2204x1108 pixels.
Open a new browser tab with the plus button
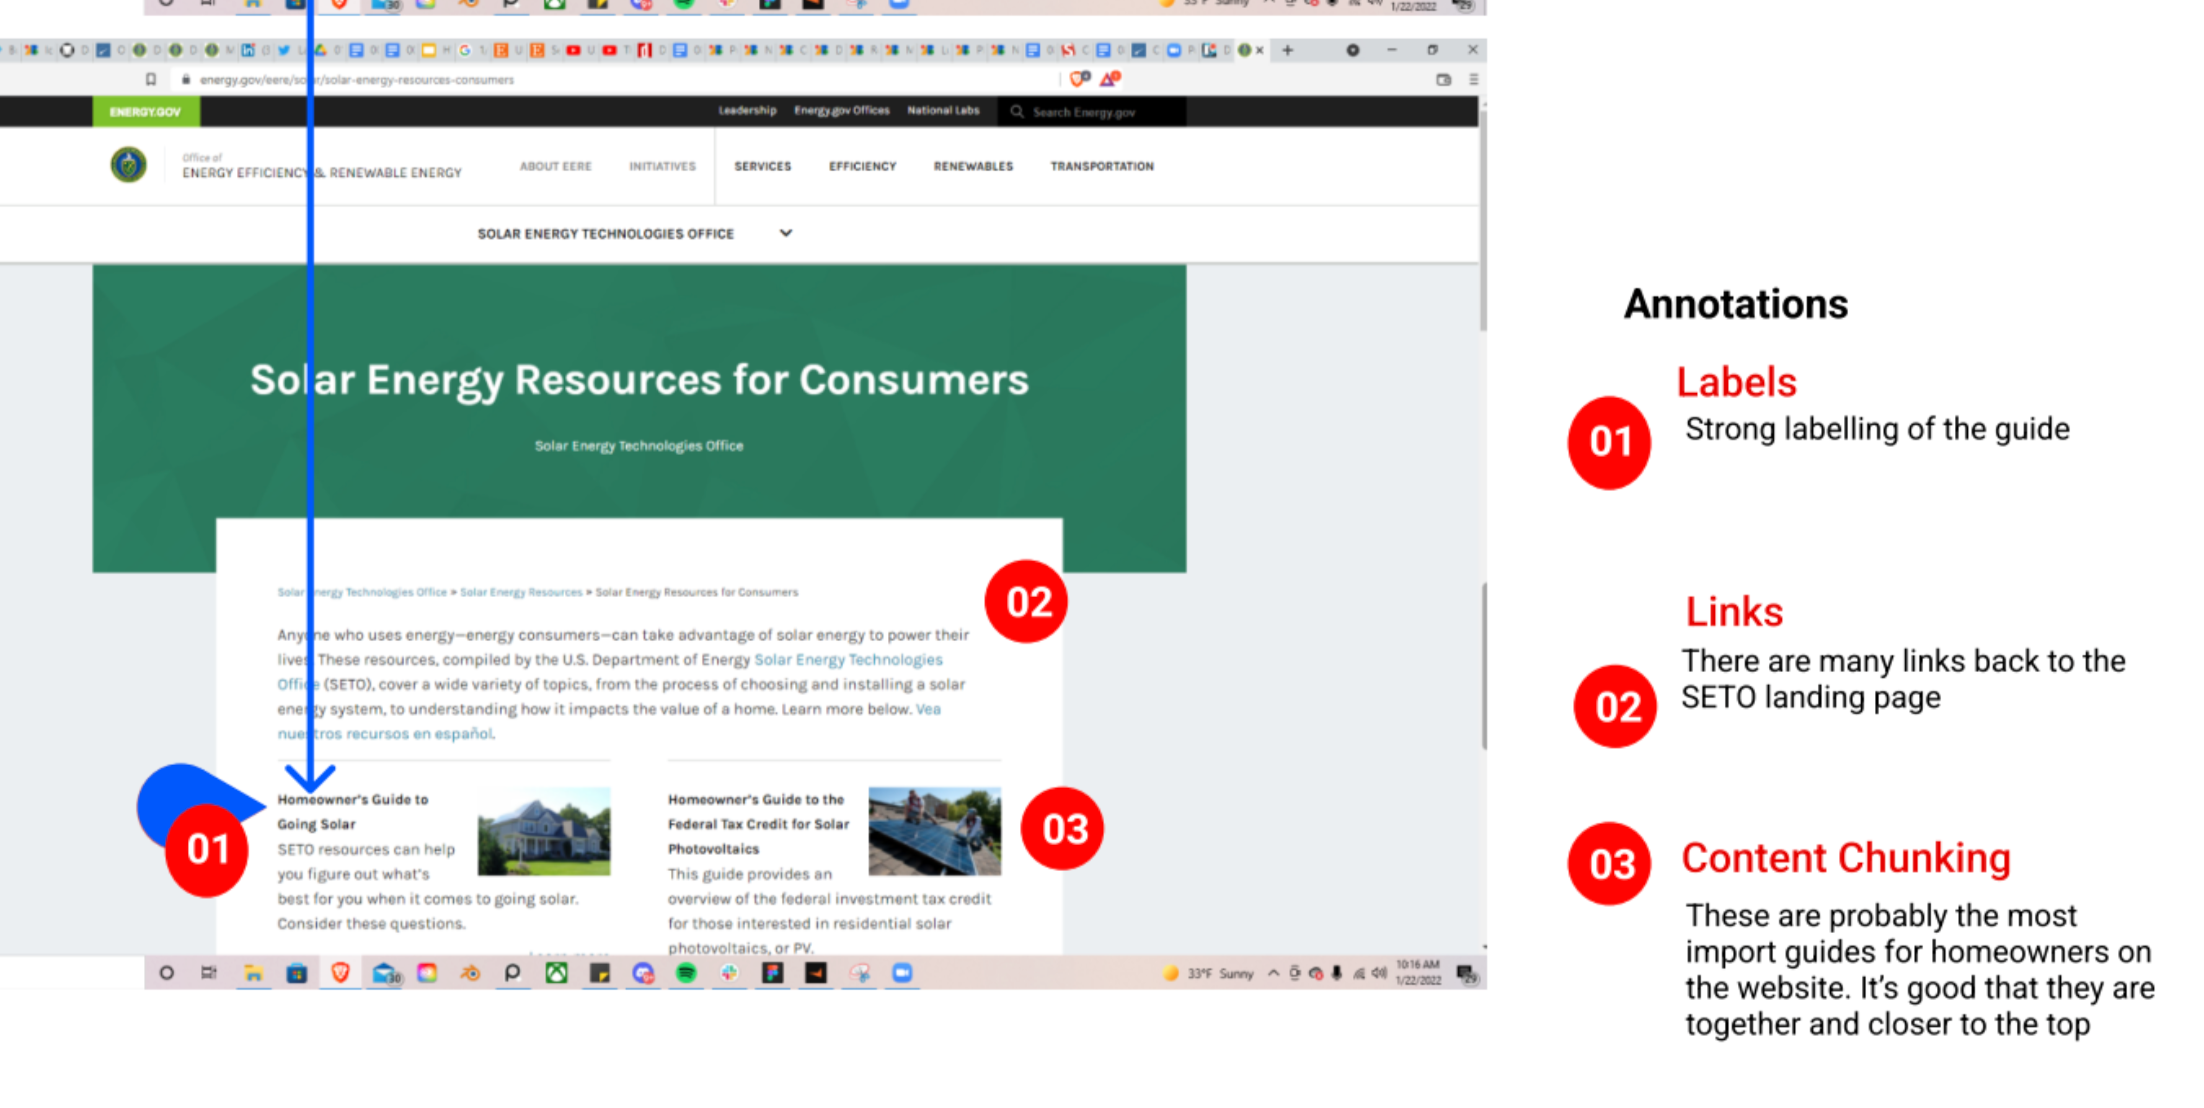[1288, 50]
